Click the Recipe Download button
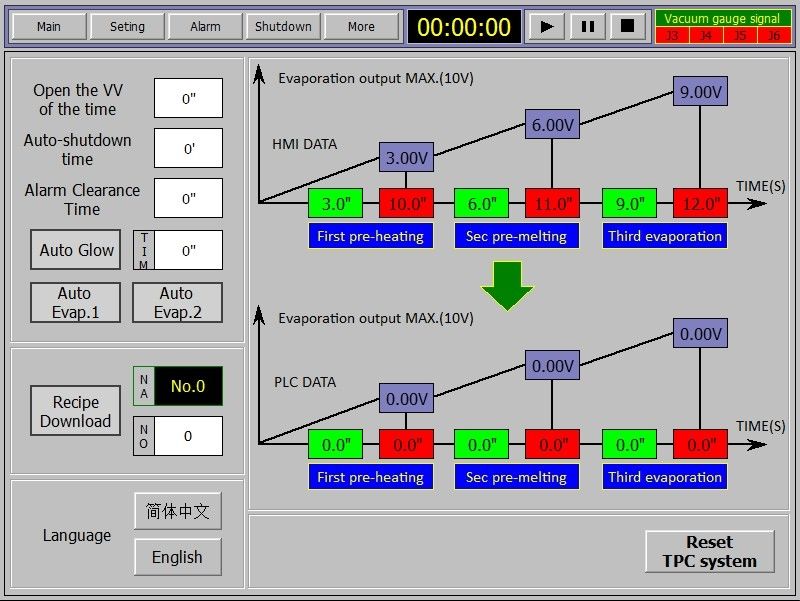 76,412
